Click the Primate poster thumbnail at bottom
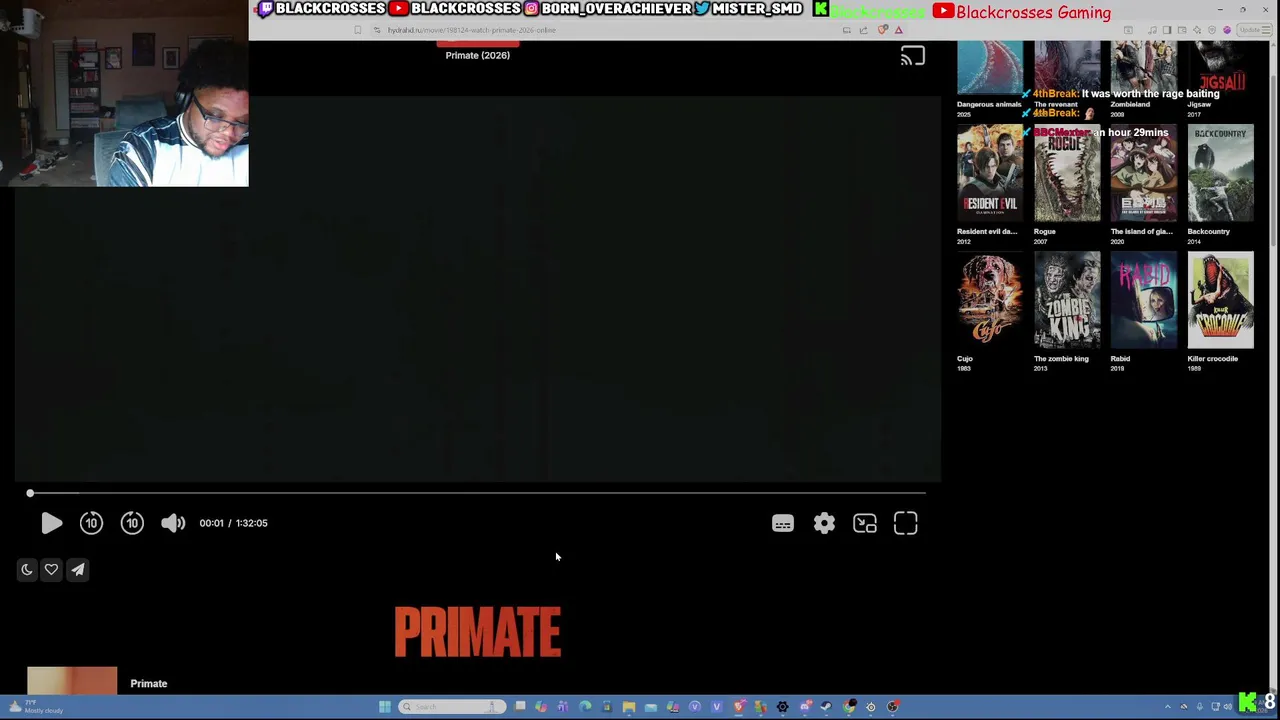Viewport: 1280px width, 720px height. [72, 680]
